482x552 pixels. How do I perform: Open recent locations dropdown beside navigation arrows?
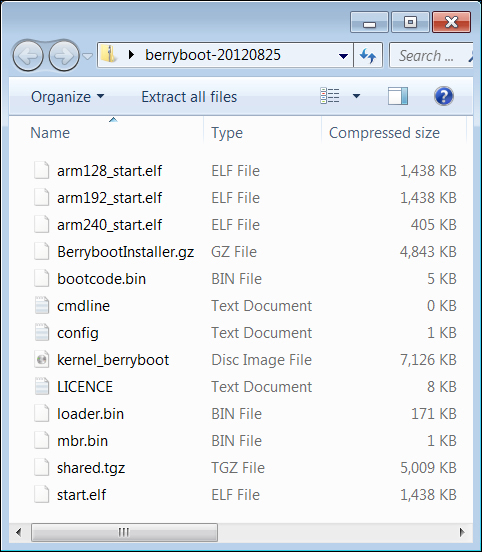point(87,56)
